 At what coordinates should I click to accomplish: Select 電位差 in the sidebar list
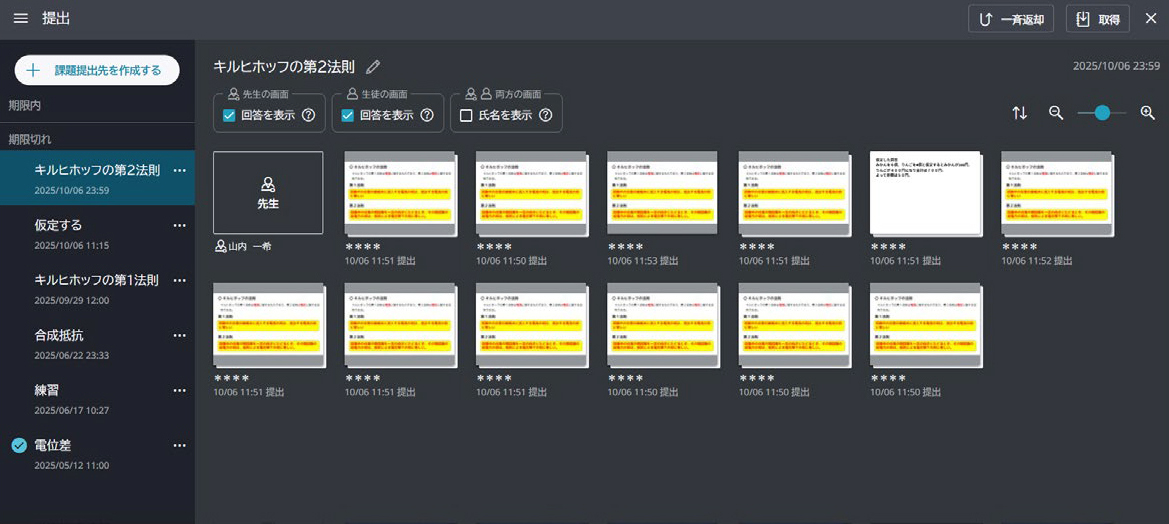click(97, 453)
